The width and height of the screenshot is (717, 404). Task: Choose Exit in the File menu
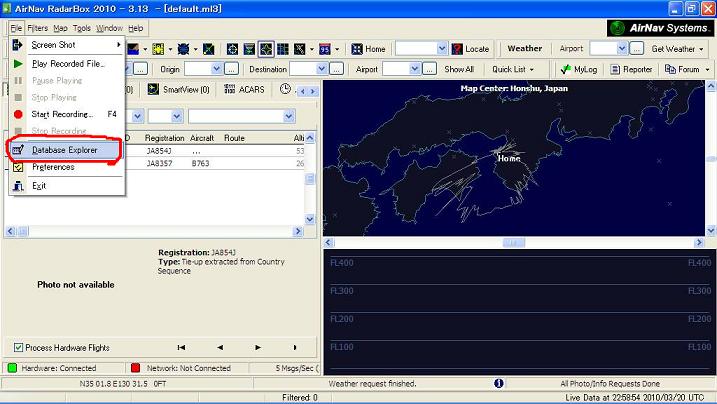(x=66, y=186)
